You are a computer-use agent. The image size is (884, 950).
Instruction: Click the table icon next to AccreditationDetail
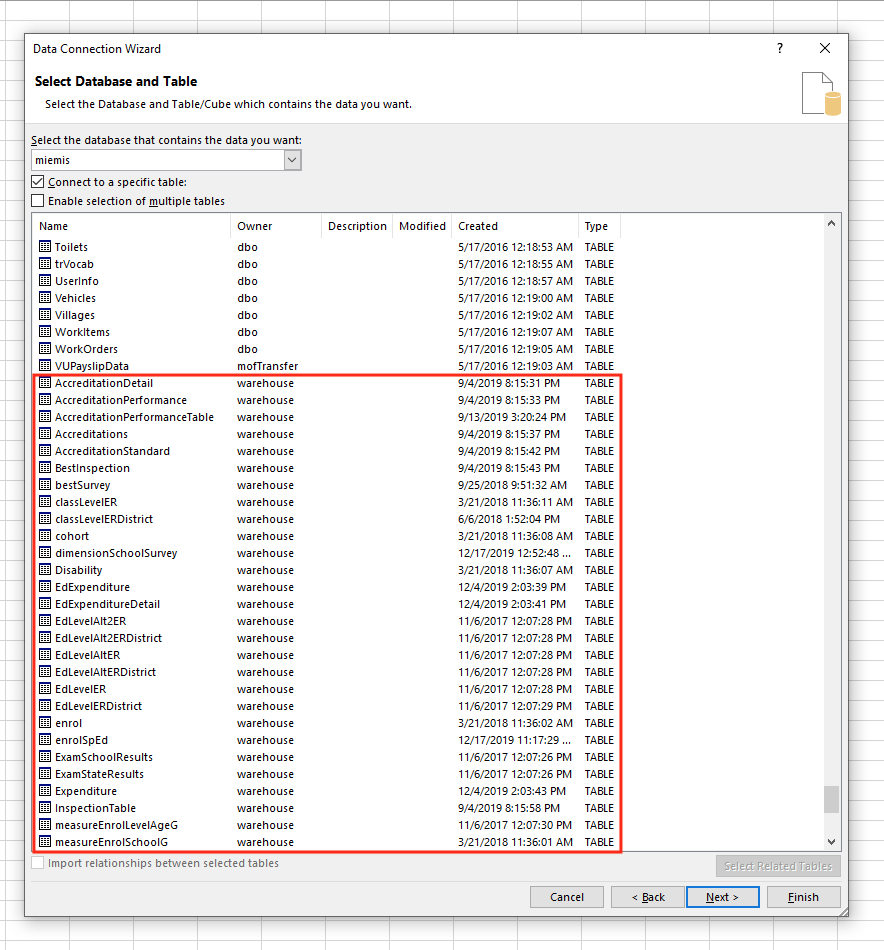click(x=45, y=383)
